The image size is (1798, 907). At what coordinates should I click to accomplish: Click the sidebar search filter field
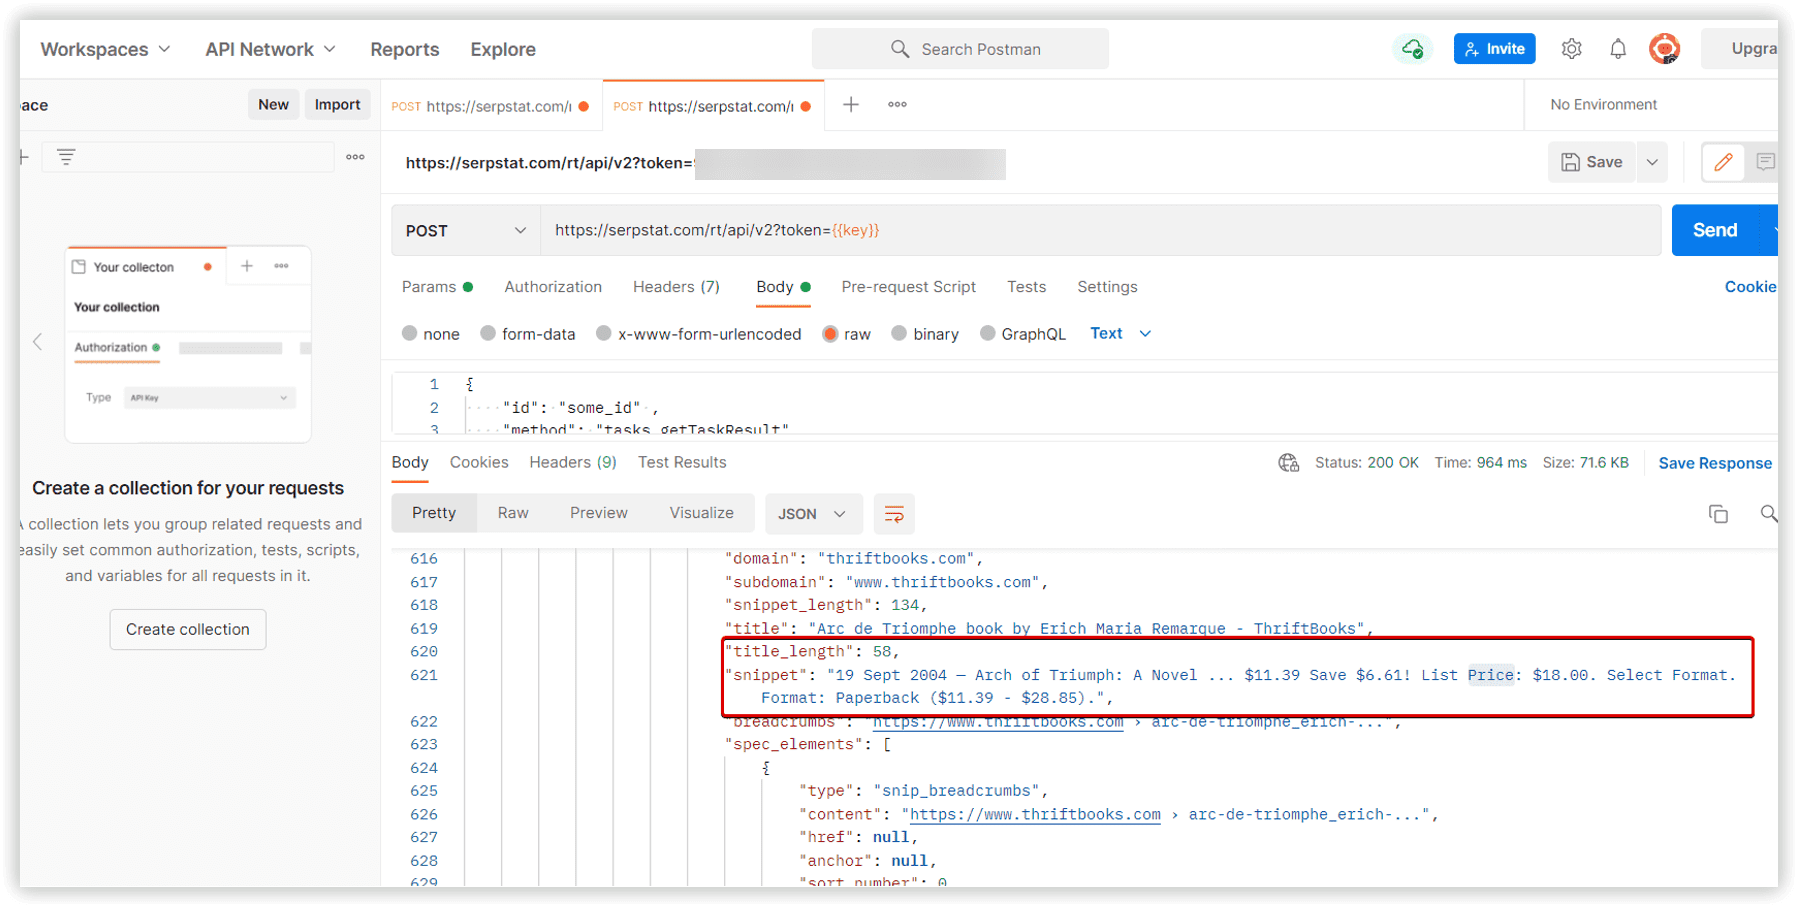point(188,157)
